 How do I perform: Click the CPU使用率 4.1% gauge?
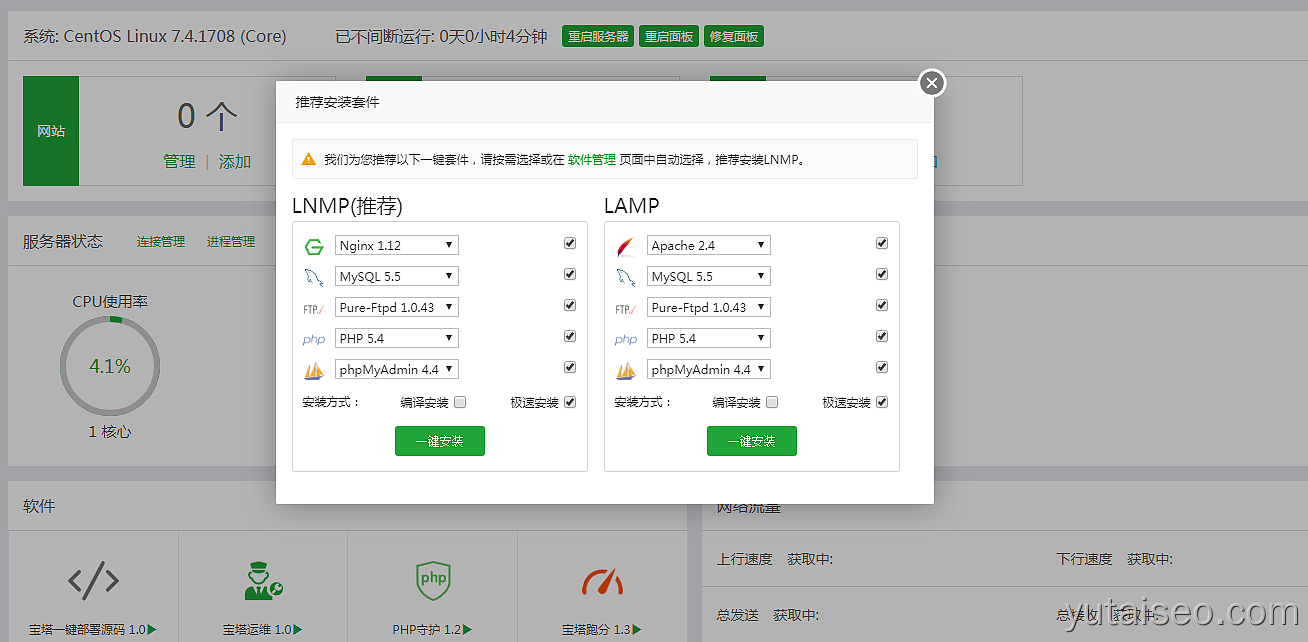click(x=110, y=366)
